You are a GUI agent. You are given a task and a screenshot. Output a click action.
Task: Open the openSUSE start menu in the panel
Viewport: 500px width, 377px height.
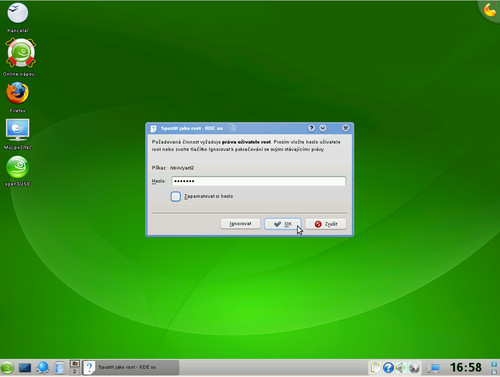[7, 368]
